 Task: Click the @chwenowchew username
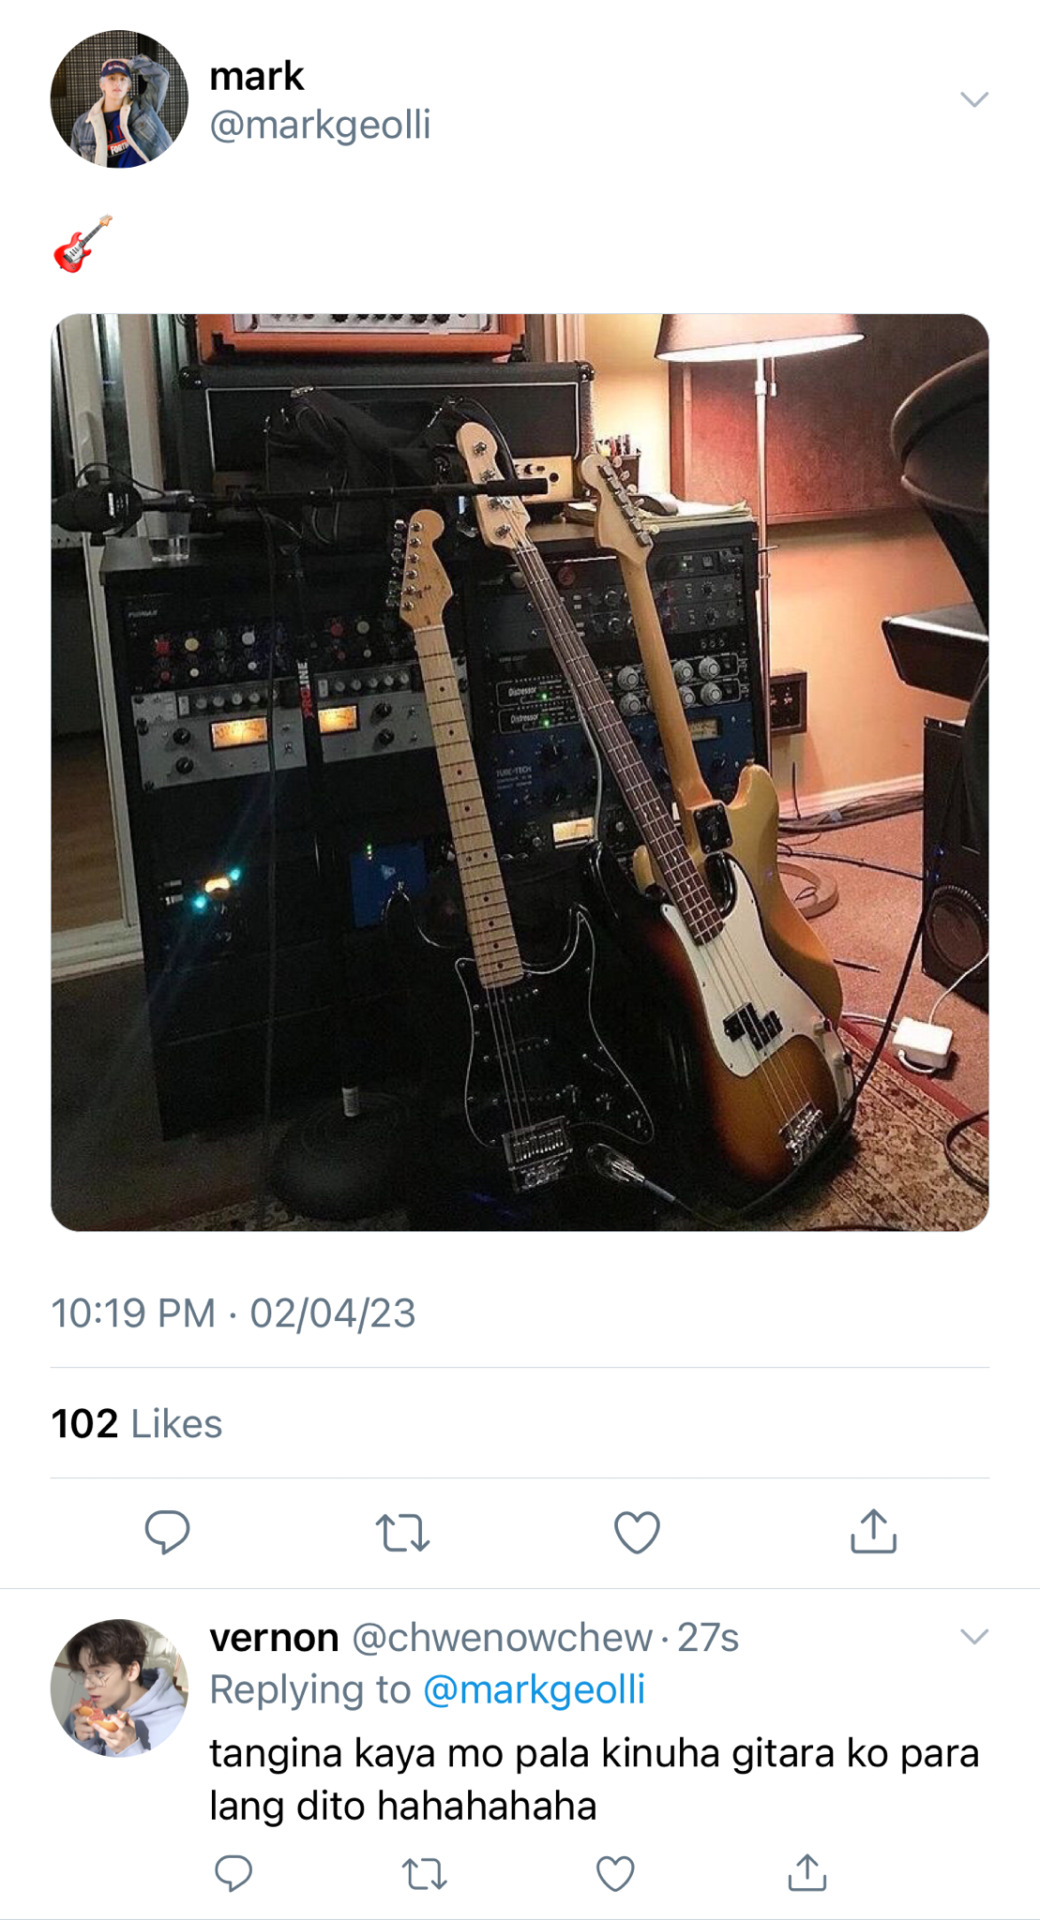tap(502, 1638)
